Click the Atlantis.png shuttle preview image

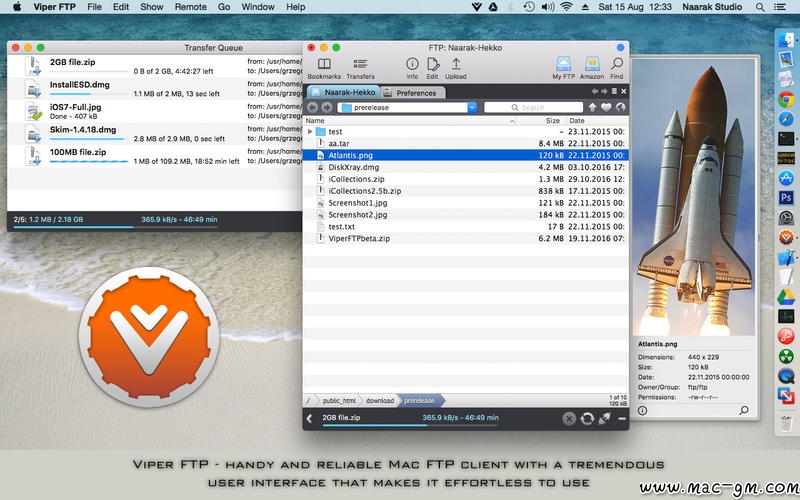click(694, 197)
